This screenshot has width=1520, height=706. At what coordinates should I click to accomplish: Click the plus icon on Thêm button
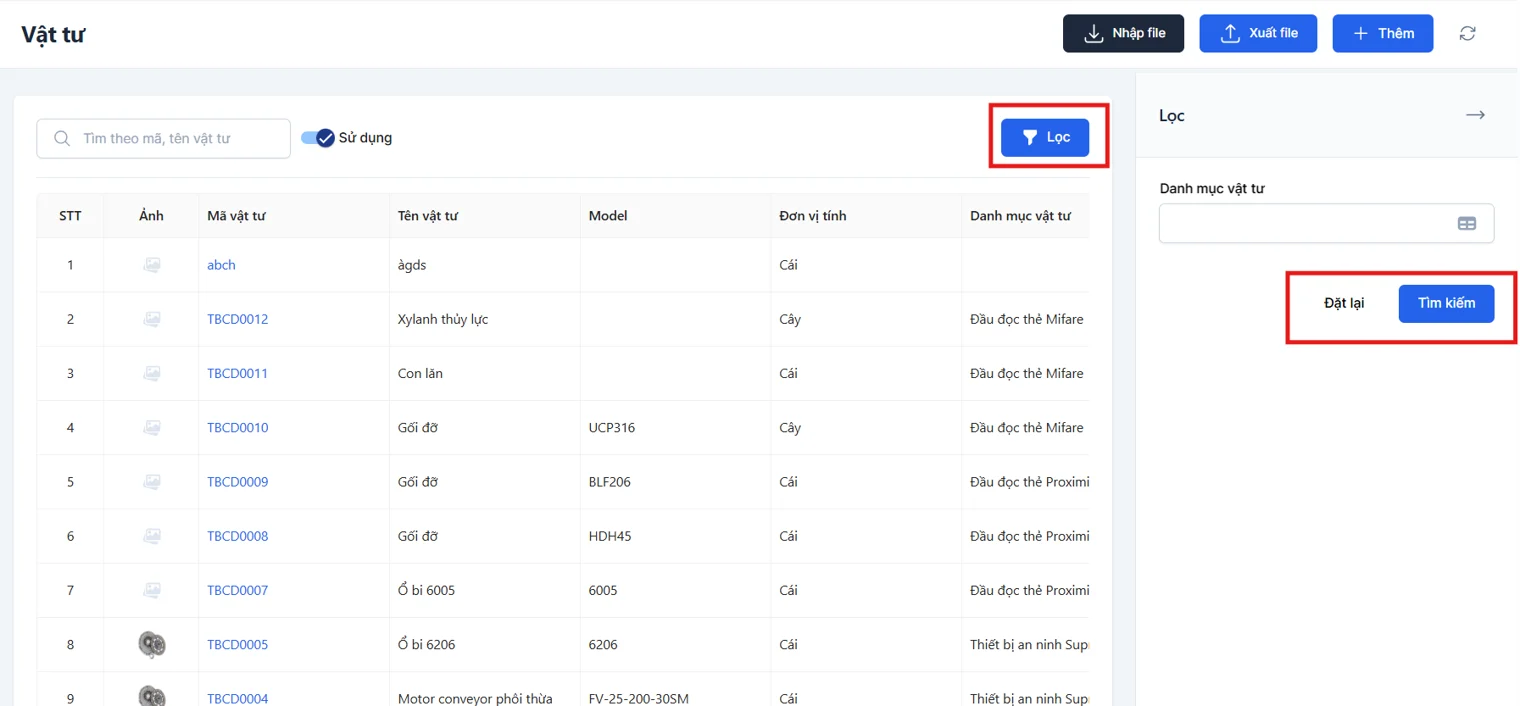[1359, 33]
